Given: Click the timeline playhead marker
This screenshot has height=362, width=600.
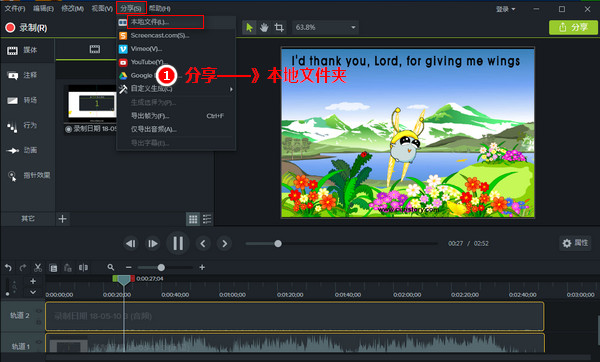Looking at the screenshot, I should pos(123,279).
